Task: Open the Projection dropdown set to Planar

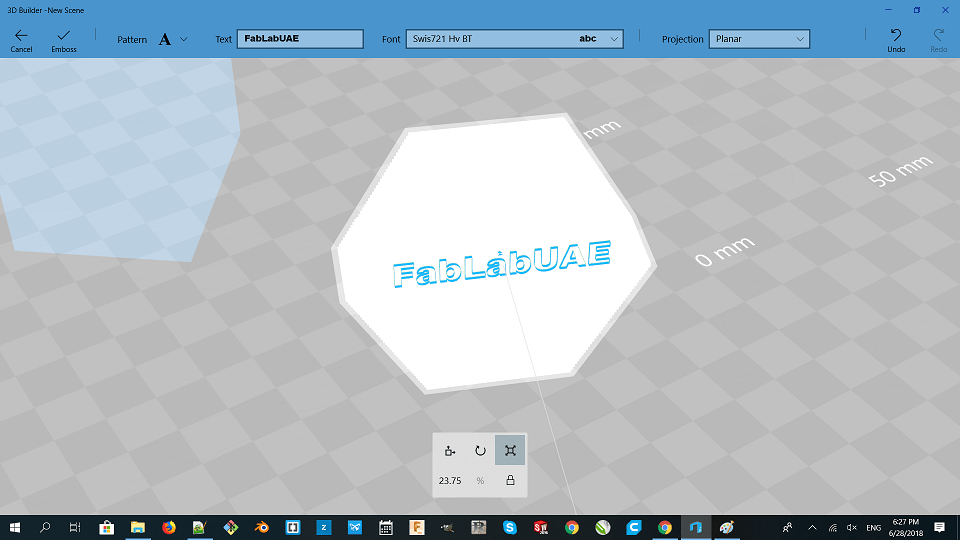Action: (759, 39)
